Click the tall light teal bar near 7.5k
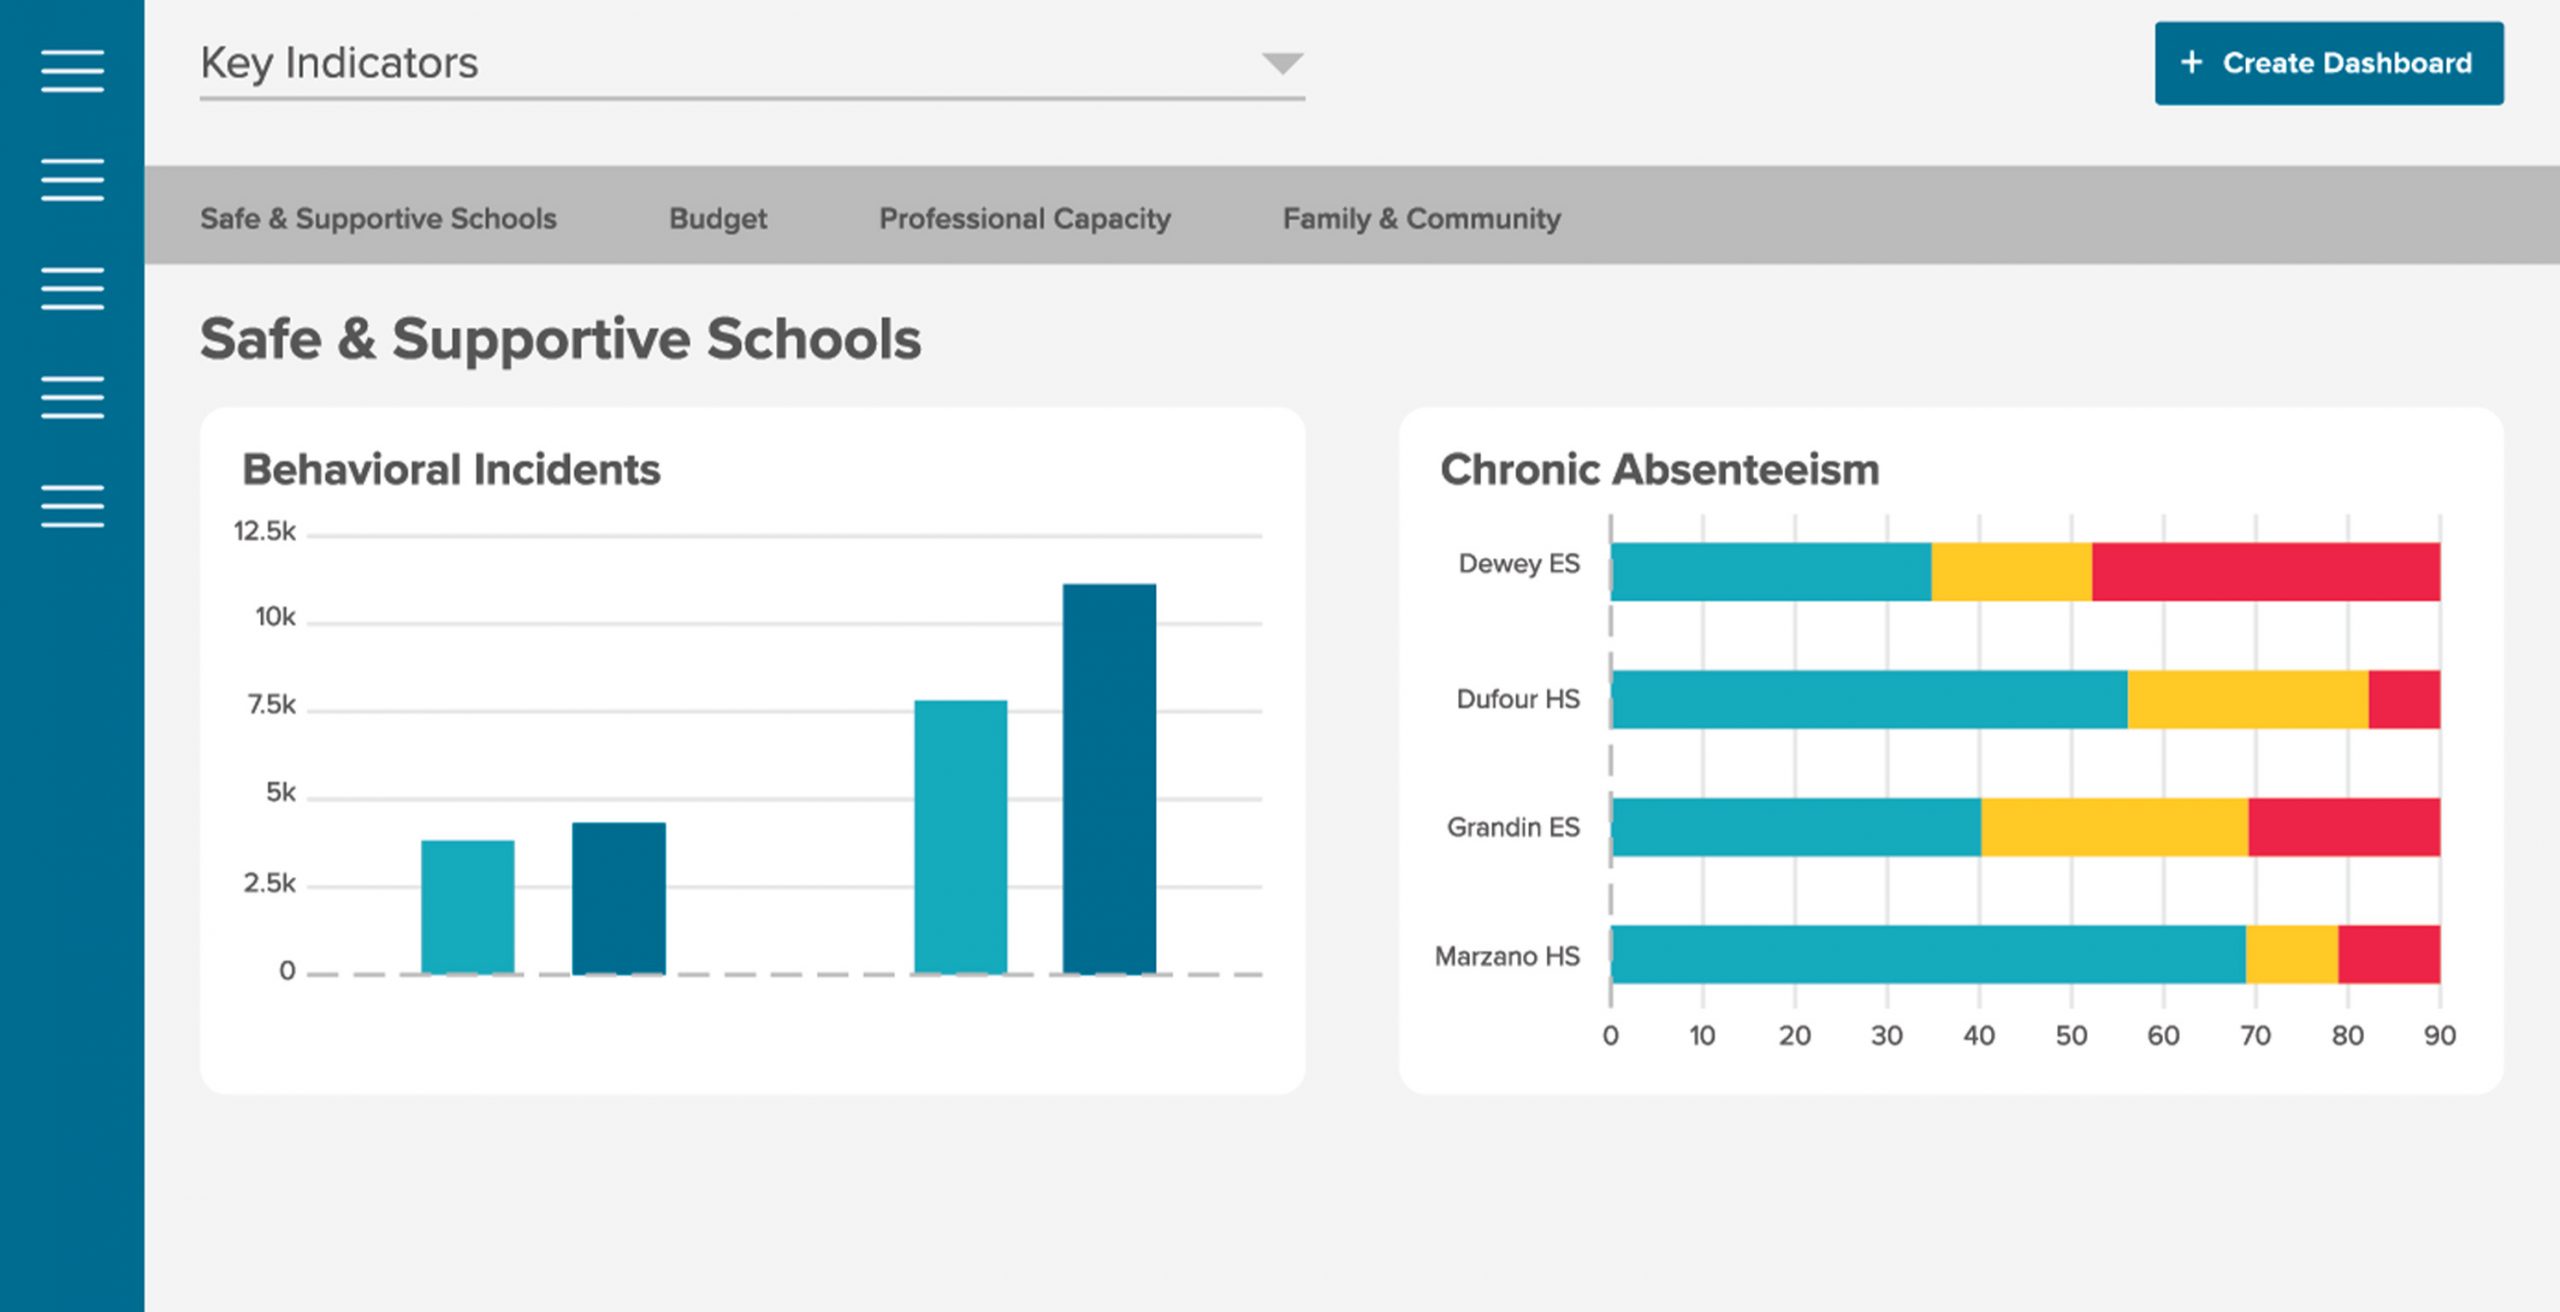 click(961, 837)
